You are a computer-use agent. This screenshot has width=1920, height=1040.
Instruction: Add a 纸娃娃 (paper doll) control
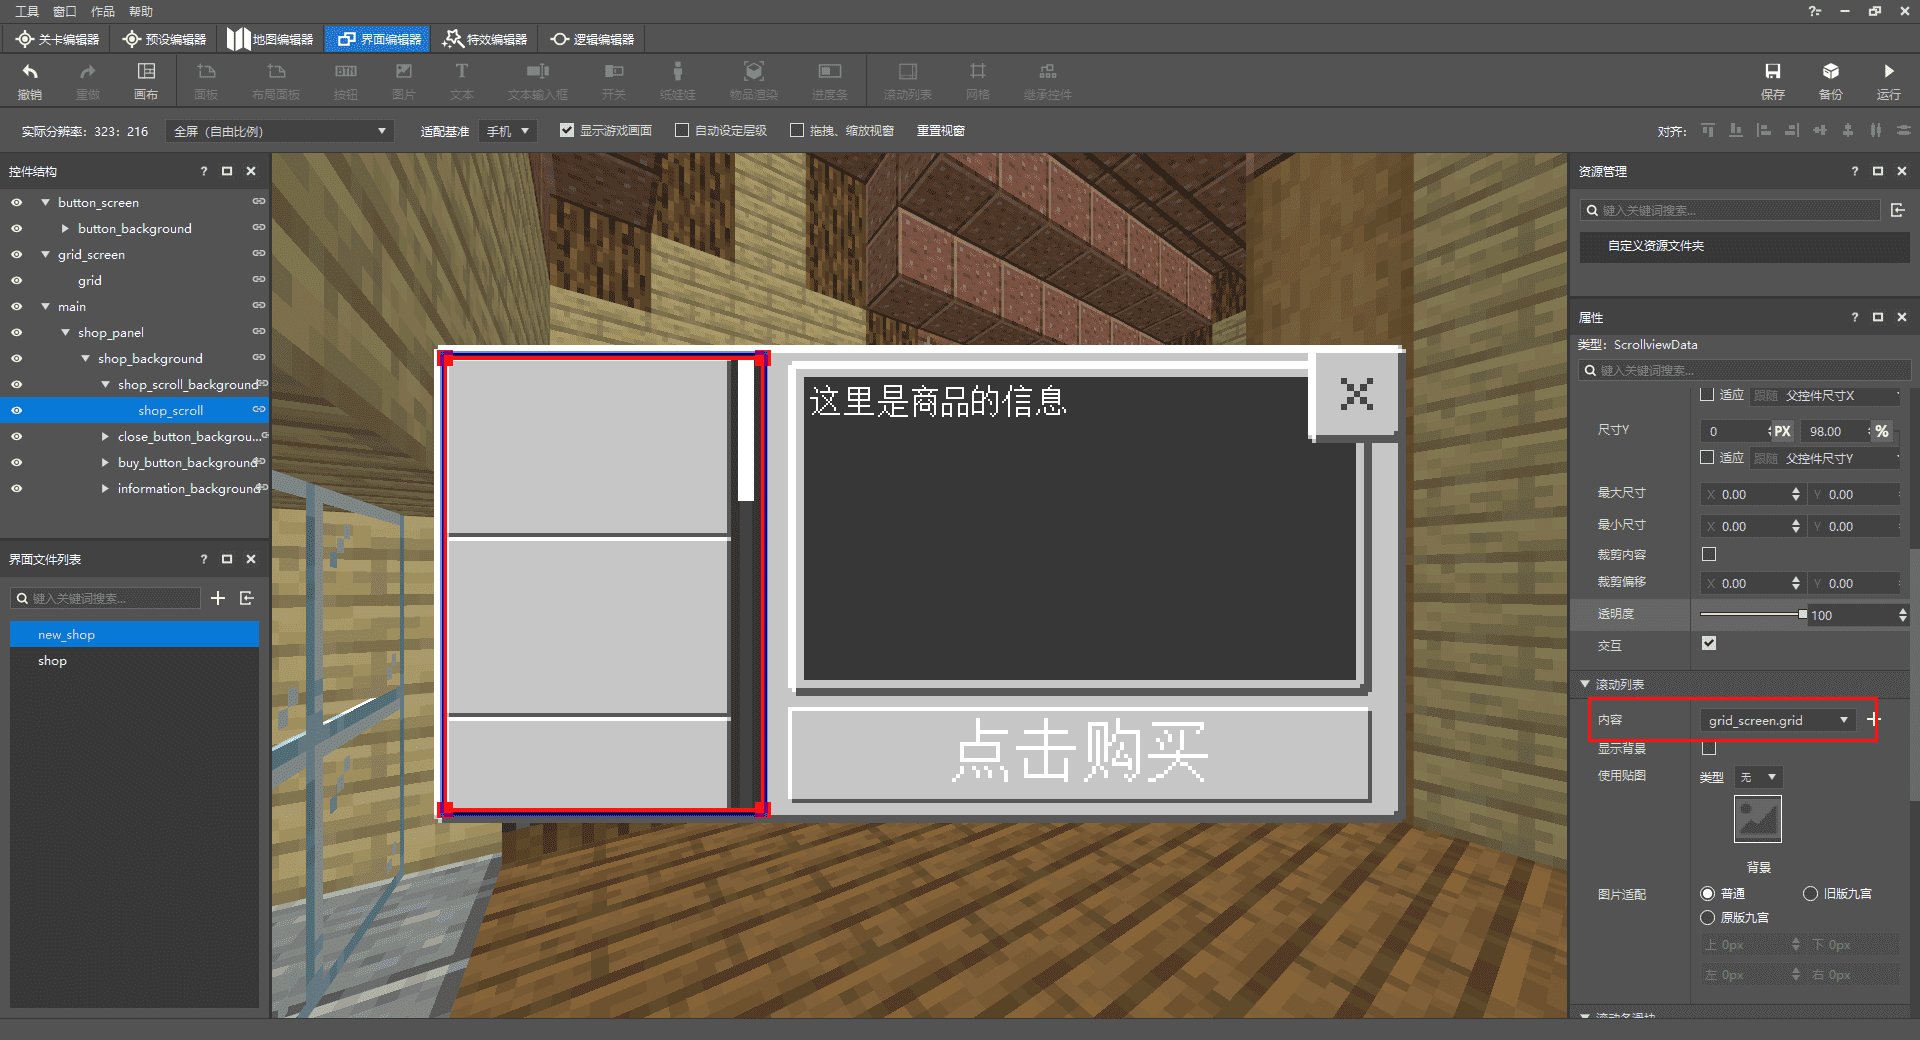[678, 80]
